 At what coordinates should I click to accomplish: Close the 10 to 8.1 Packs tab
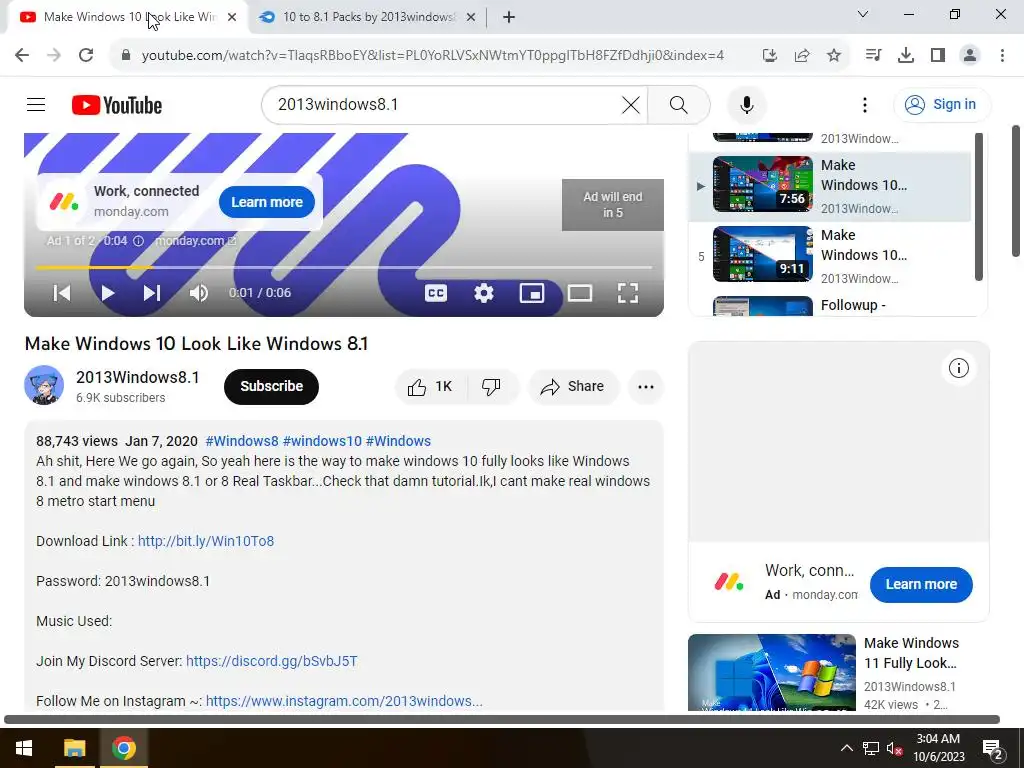click(470, 17)
